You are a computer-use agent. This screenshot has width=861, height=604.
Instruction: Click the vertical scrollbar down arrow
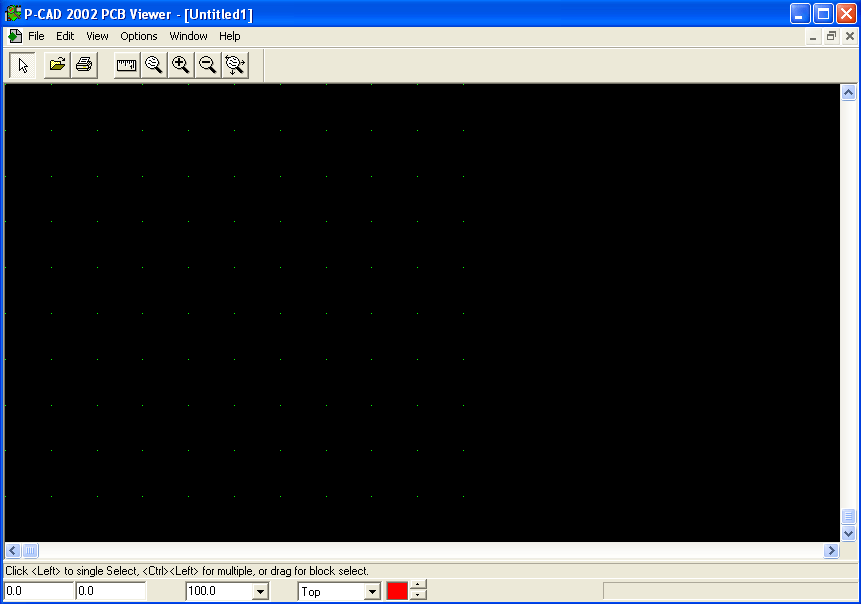pyautogui.click(x=848, y=533)
